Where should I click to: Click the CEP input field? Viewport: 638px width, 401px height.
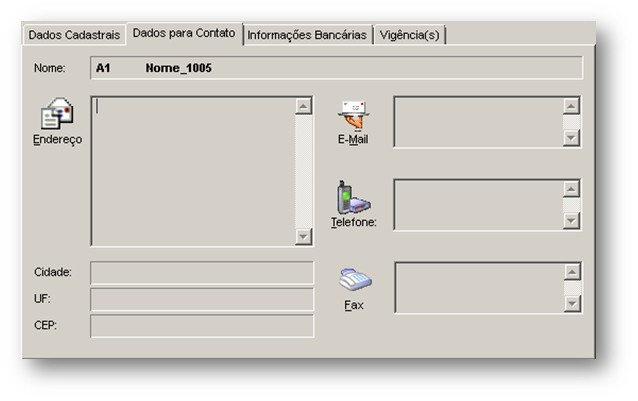(x=201, y=326)
